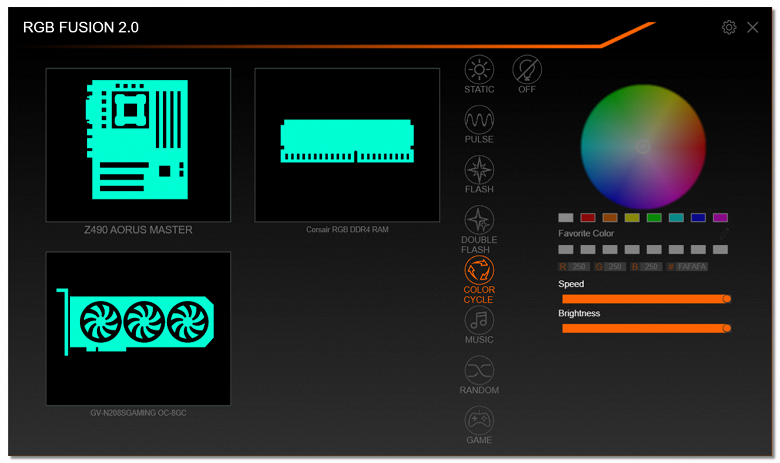Select the Game lighting mode

pos(479,421)
